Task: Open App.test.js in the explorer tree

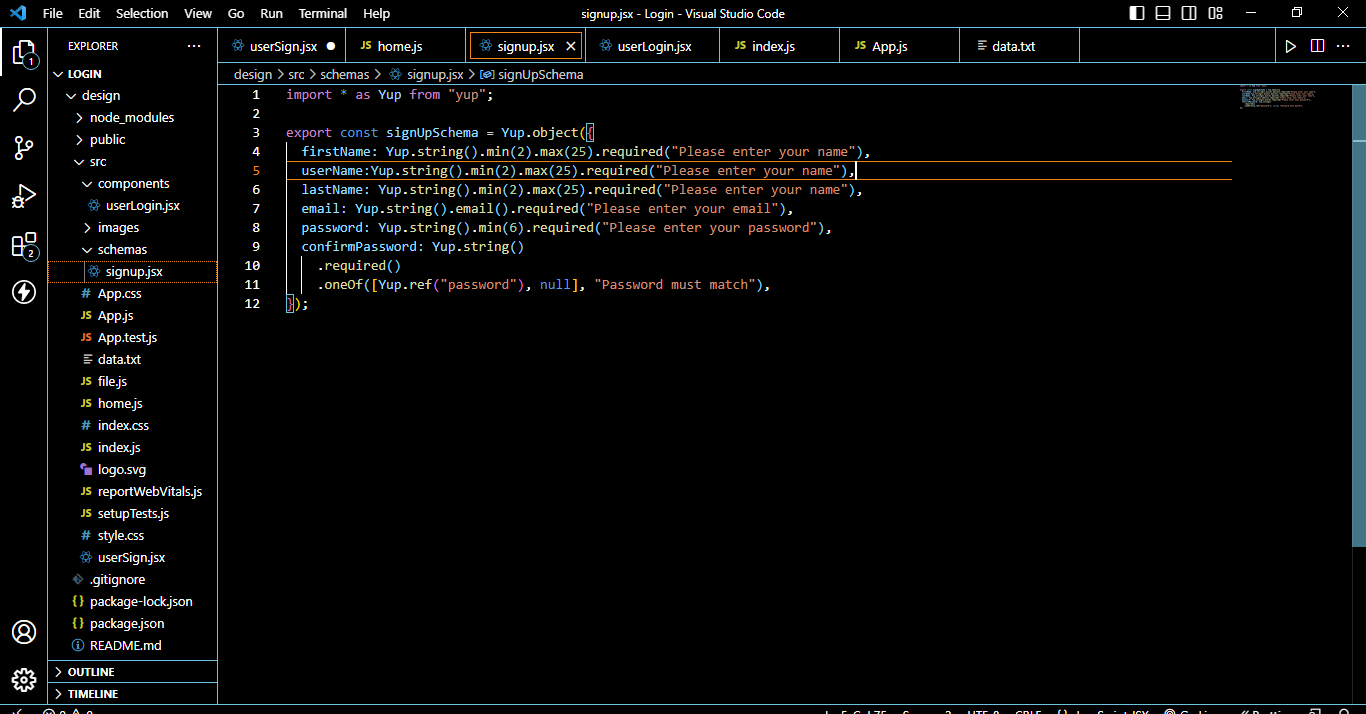Action: click(x=132, y=338)
